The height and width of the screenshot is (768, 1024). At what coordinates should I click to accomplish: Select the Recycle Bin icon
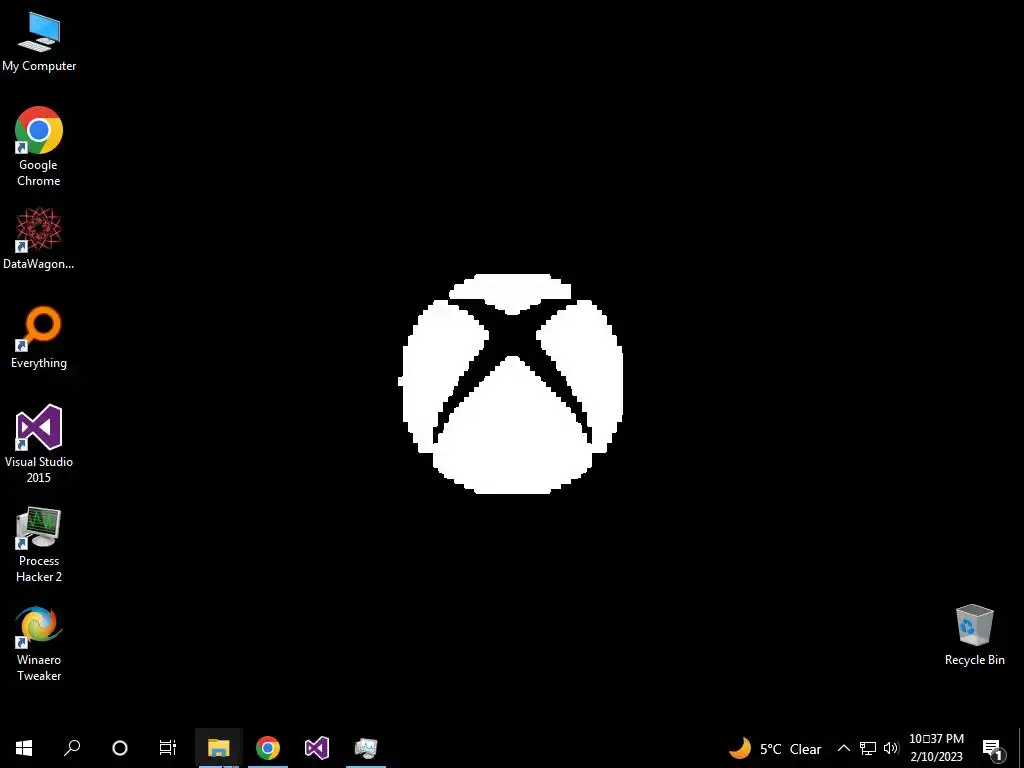click(x=974, y=635)
